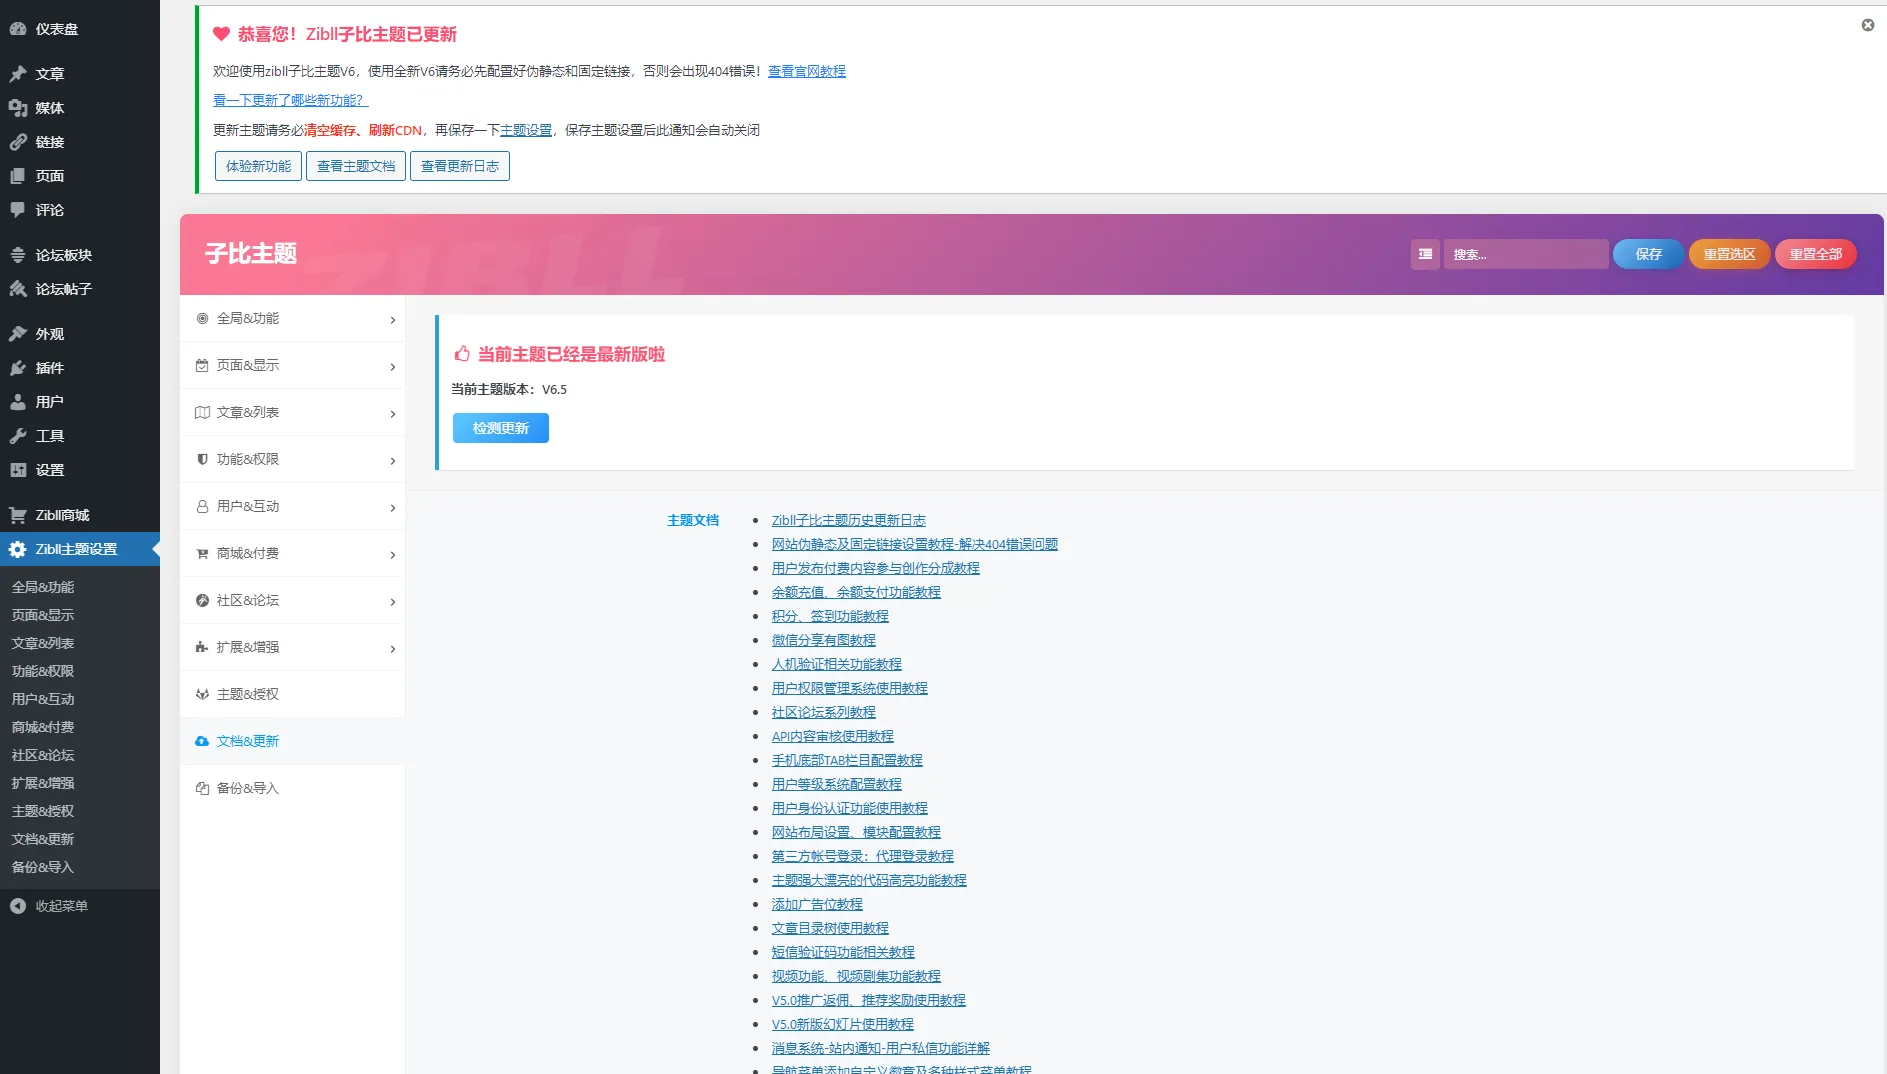
Task: Click the Zibll商城 cart icon
Action: coord(18,515)
